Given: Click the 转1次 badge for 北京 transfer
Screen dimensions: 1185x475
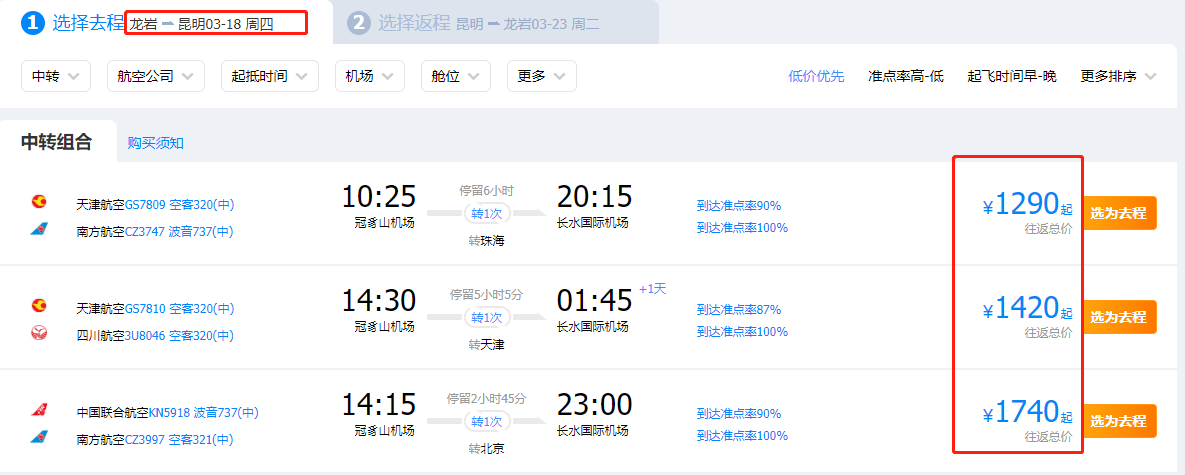Looking at the screenshot, I should (487, 421).
